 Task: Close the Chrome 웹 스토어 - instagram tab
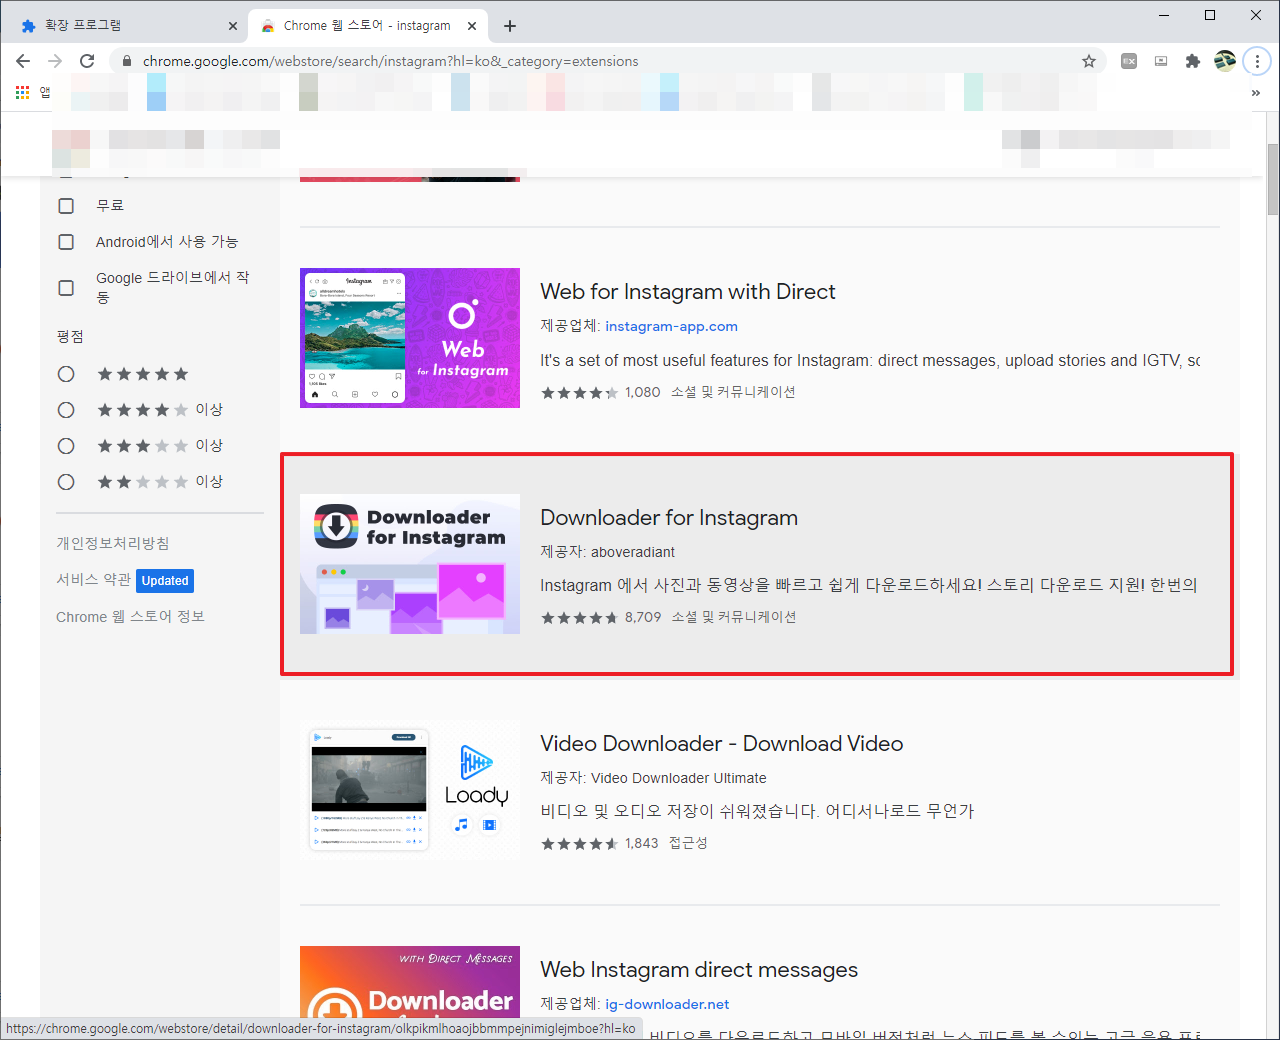(472, 26)
